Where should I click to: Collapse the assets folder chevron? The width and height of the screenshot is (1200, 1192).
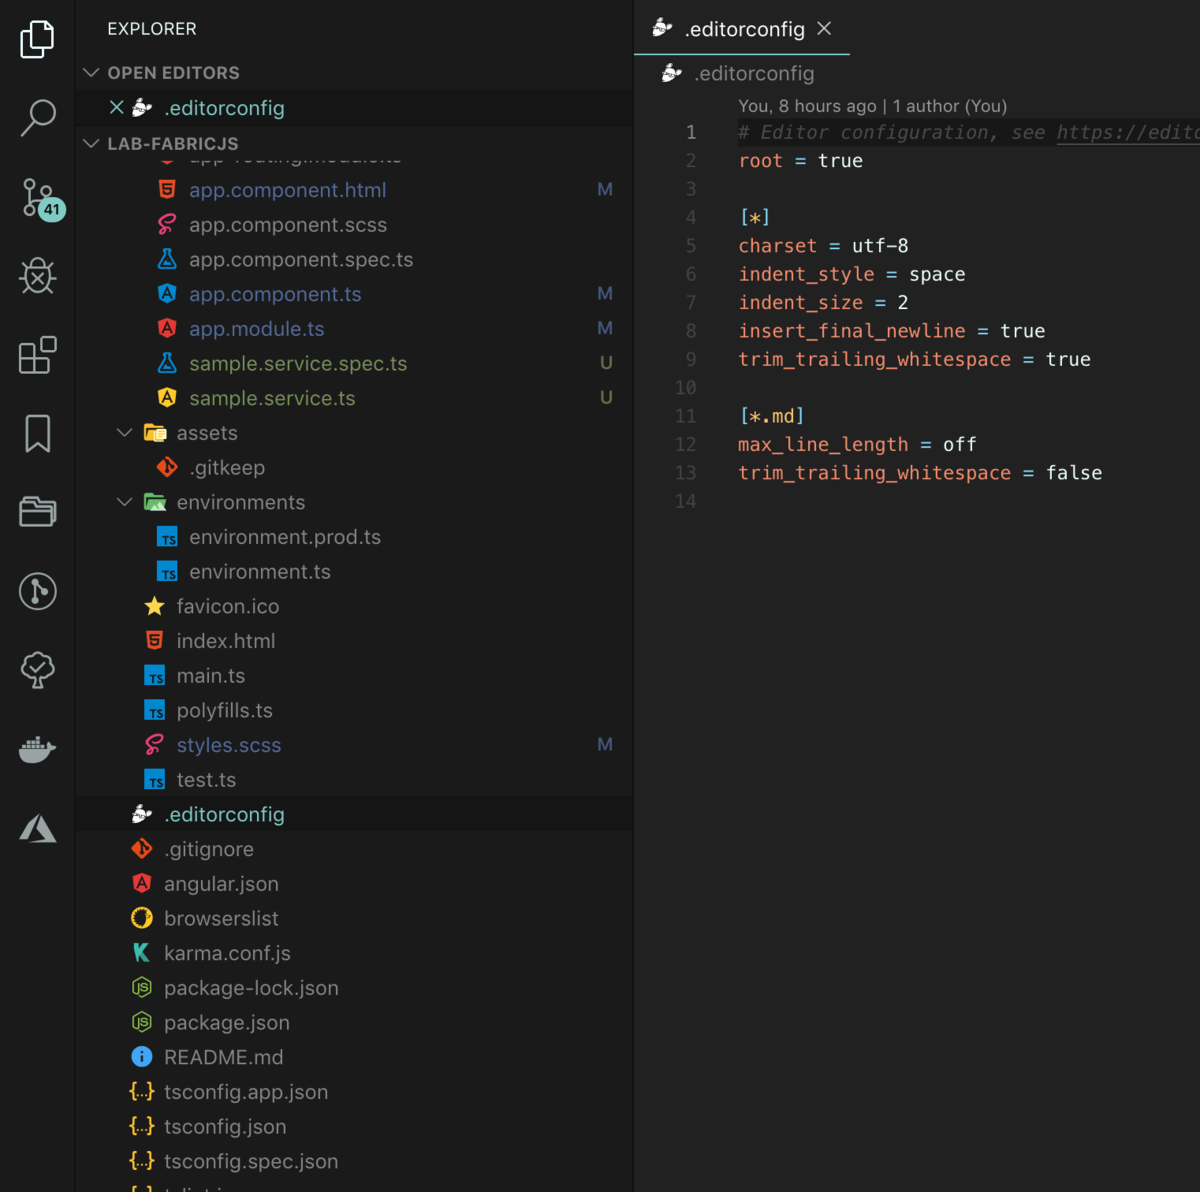coord(125,432)
